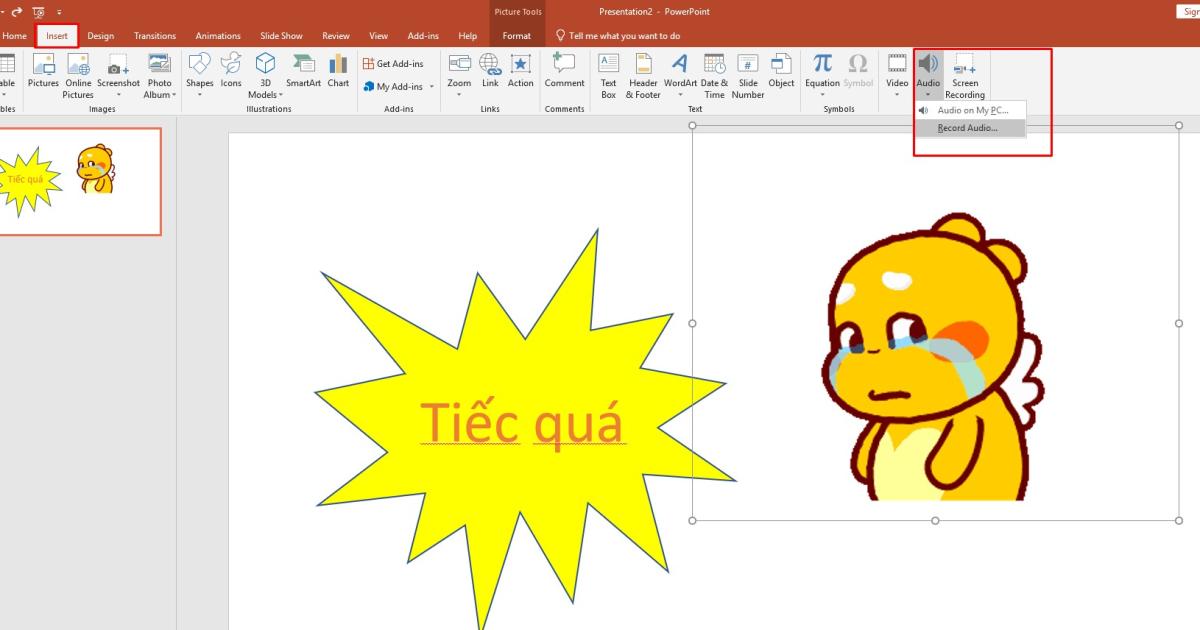Click the Sign in button
This screenshot has width=1200, height=630.
click(x=1186, y=11)
